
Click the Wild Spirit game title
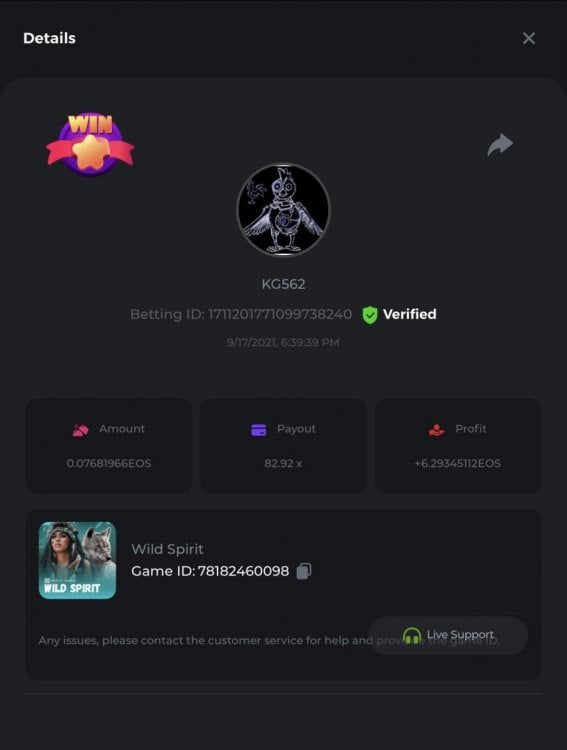tap(167, 549)
